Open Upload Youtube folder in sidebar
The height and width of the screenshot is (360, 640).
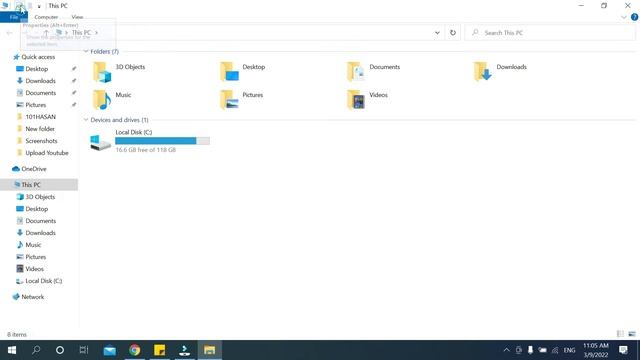(47, 153)
